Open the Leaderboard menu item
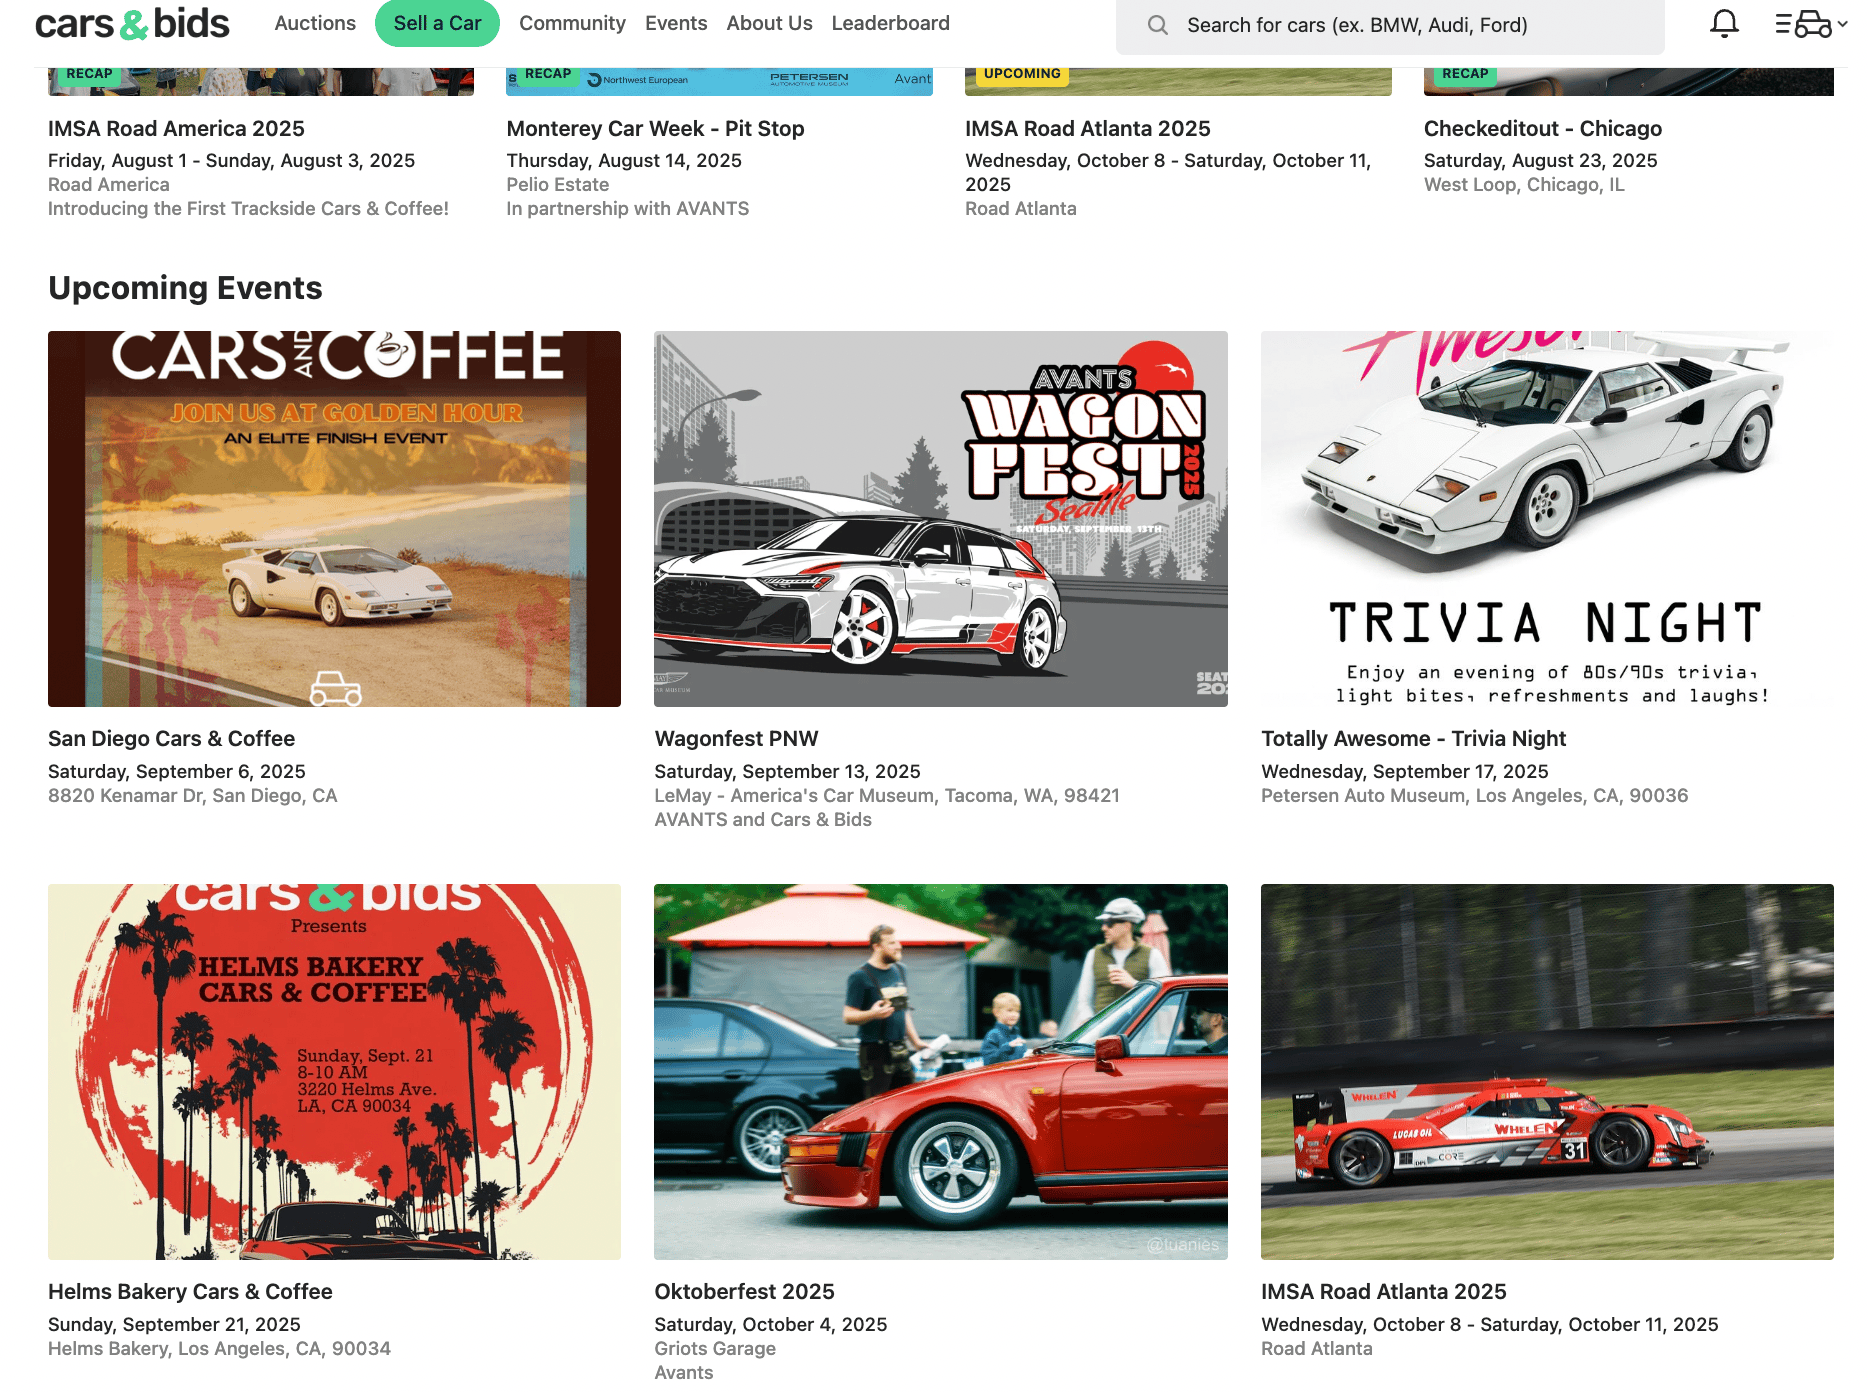This screenshot has width=1868, height=1392. pos(890,23)
